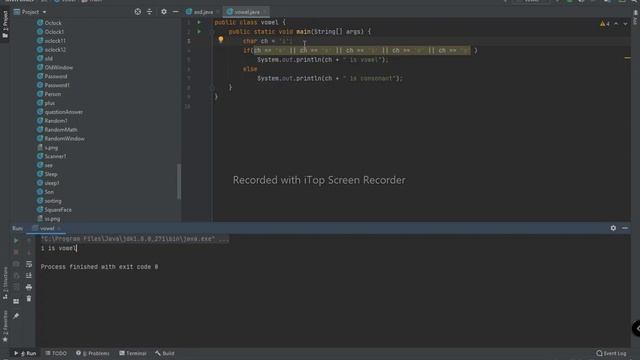This screenshot has height=360, width=640.
Task: Select sorting class in project tree
Action: click(49, 201)
